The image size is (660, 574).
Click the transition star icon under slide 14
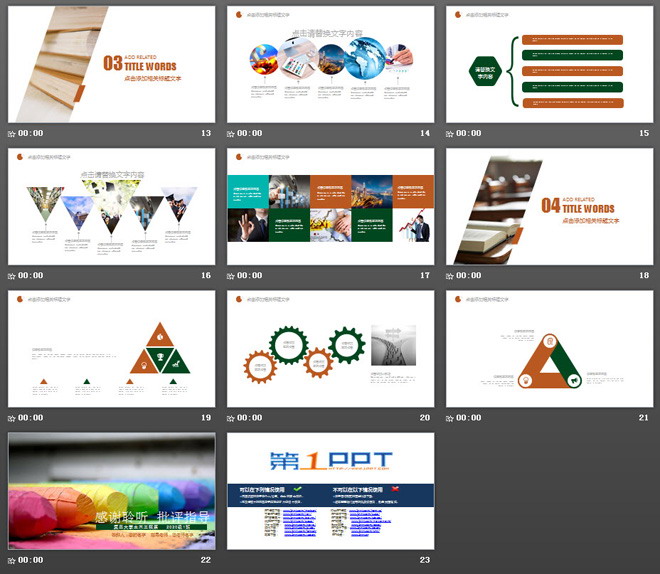232,133
